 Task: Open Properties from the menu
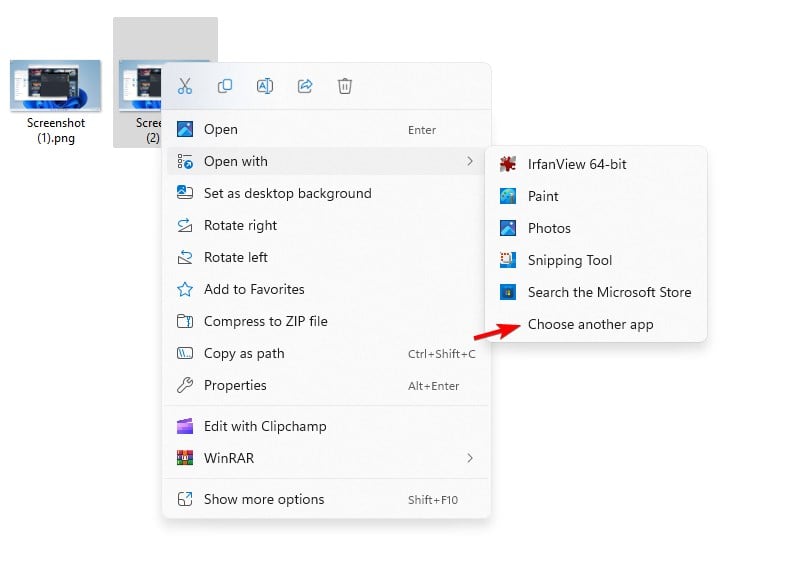click(x=326, y=385)
